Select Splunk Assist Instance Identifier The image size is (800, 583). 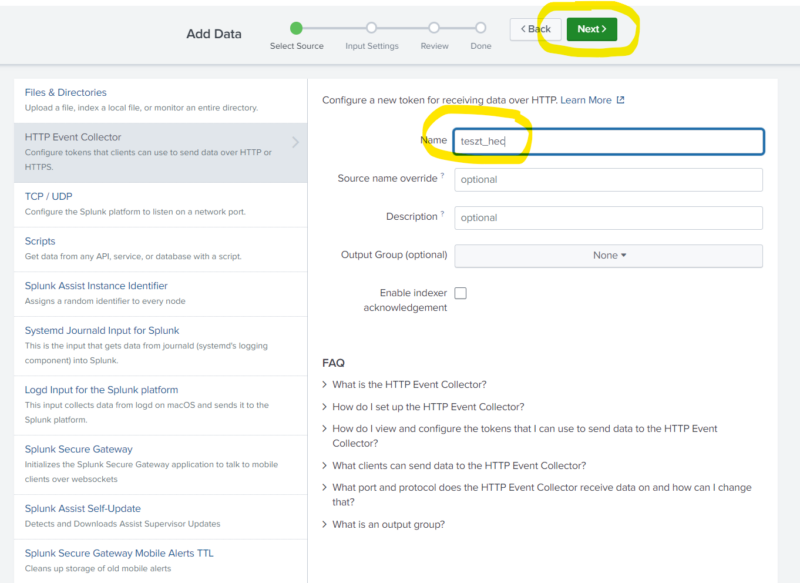coord(161,294)
